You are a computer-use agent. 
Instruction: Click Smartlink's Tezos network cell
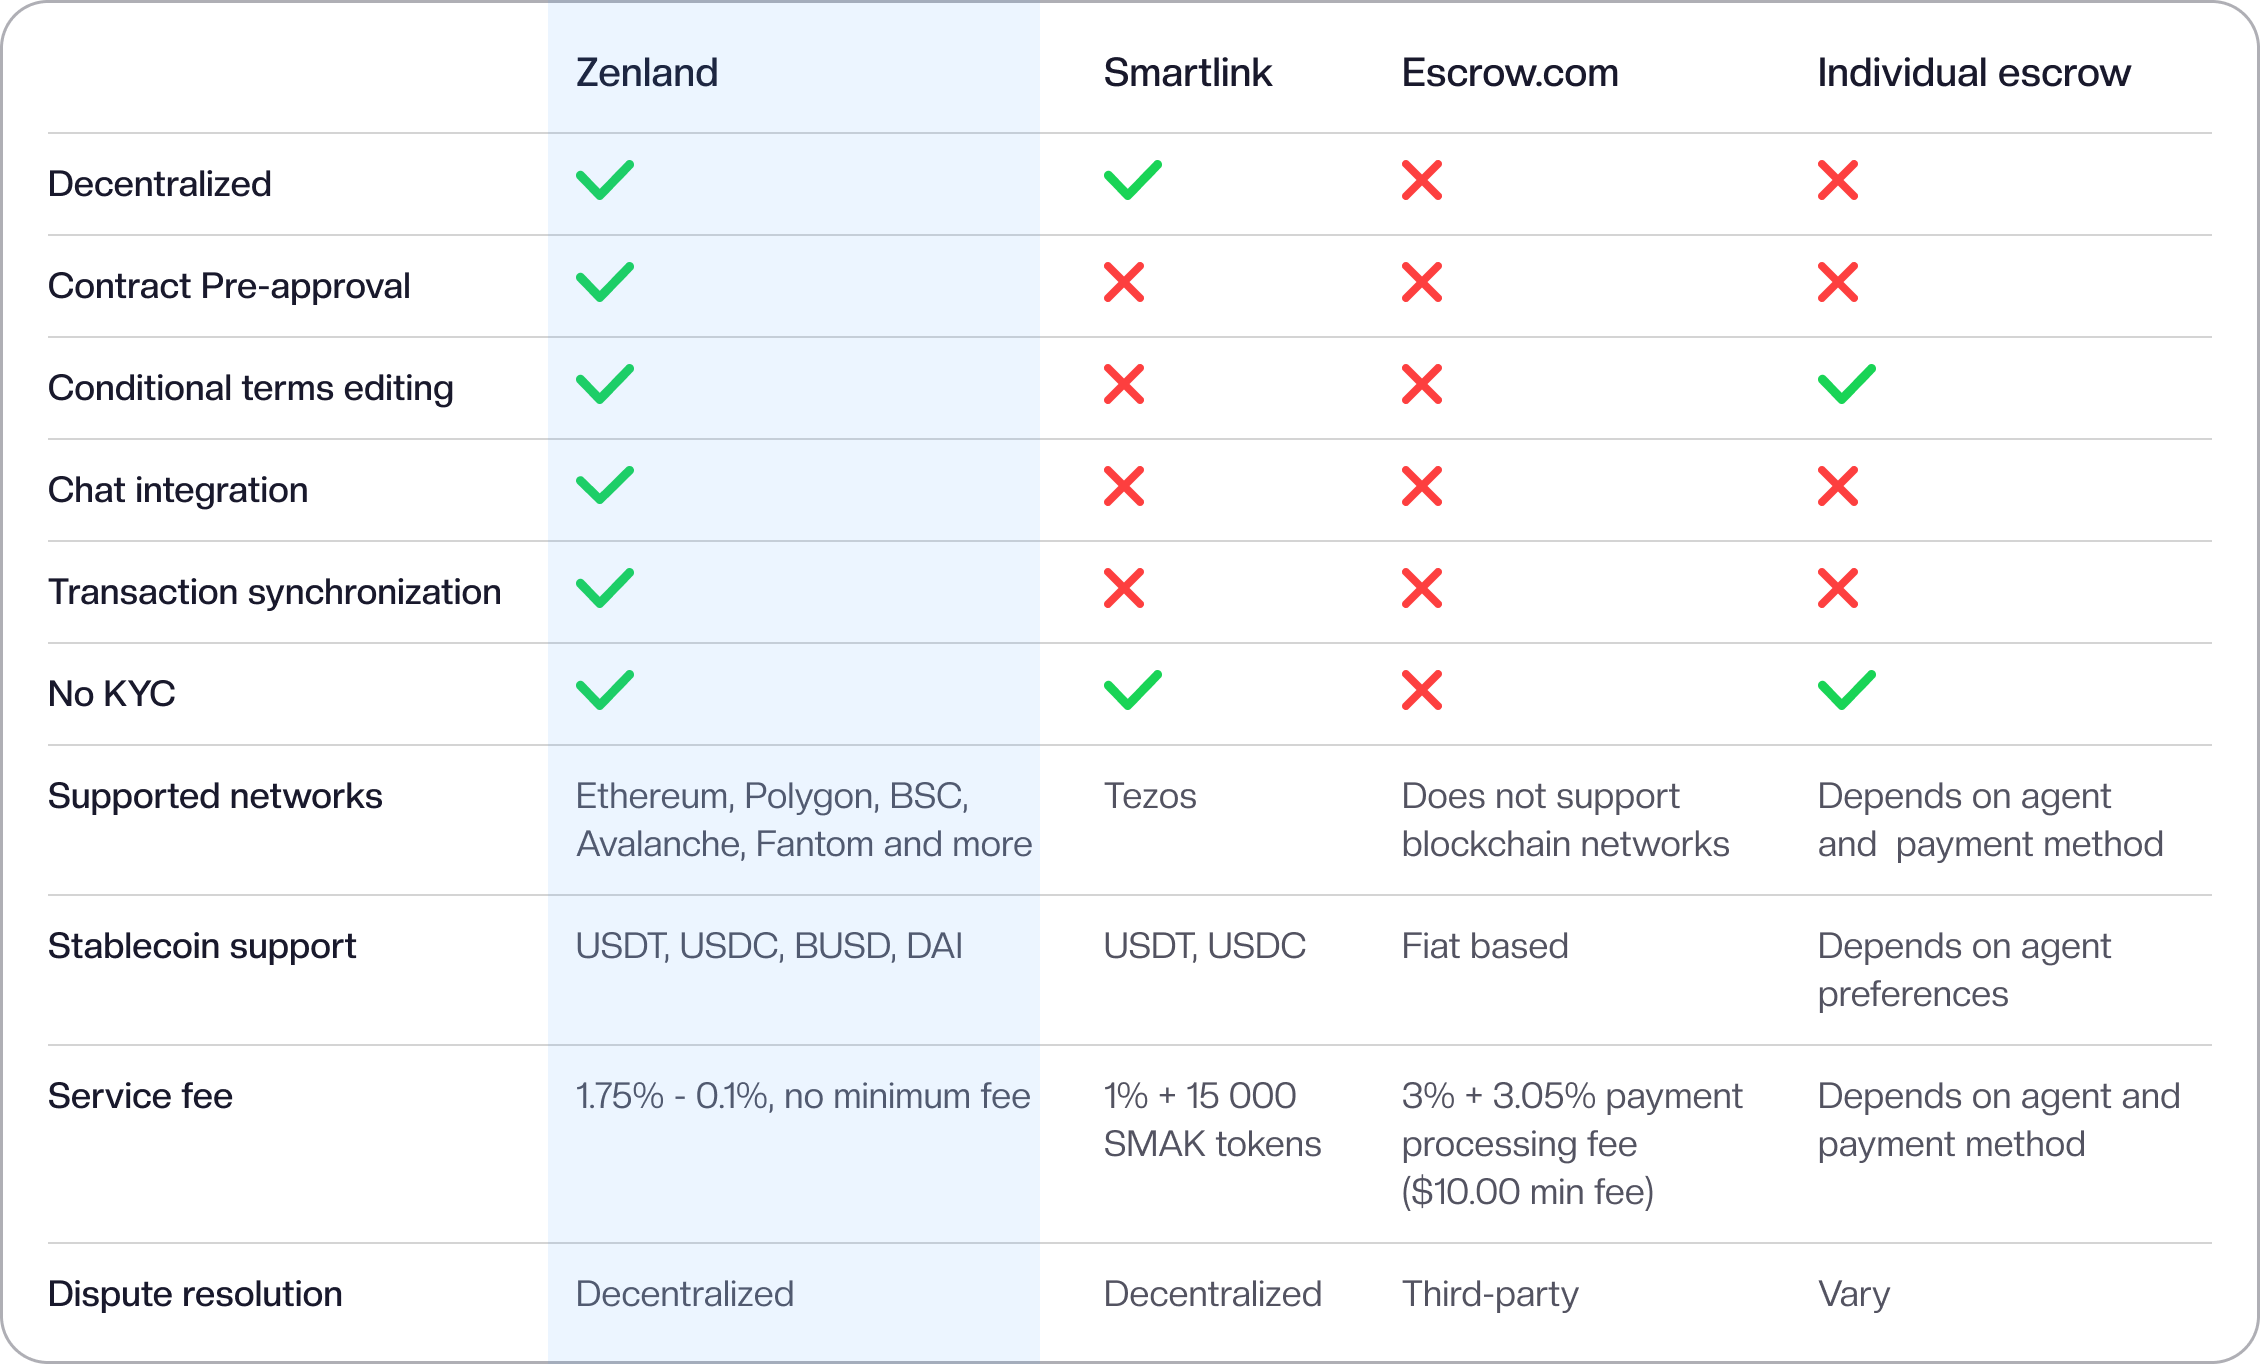[1150, 796]
